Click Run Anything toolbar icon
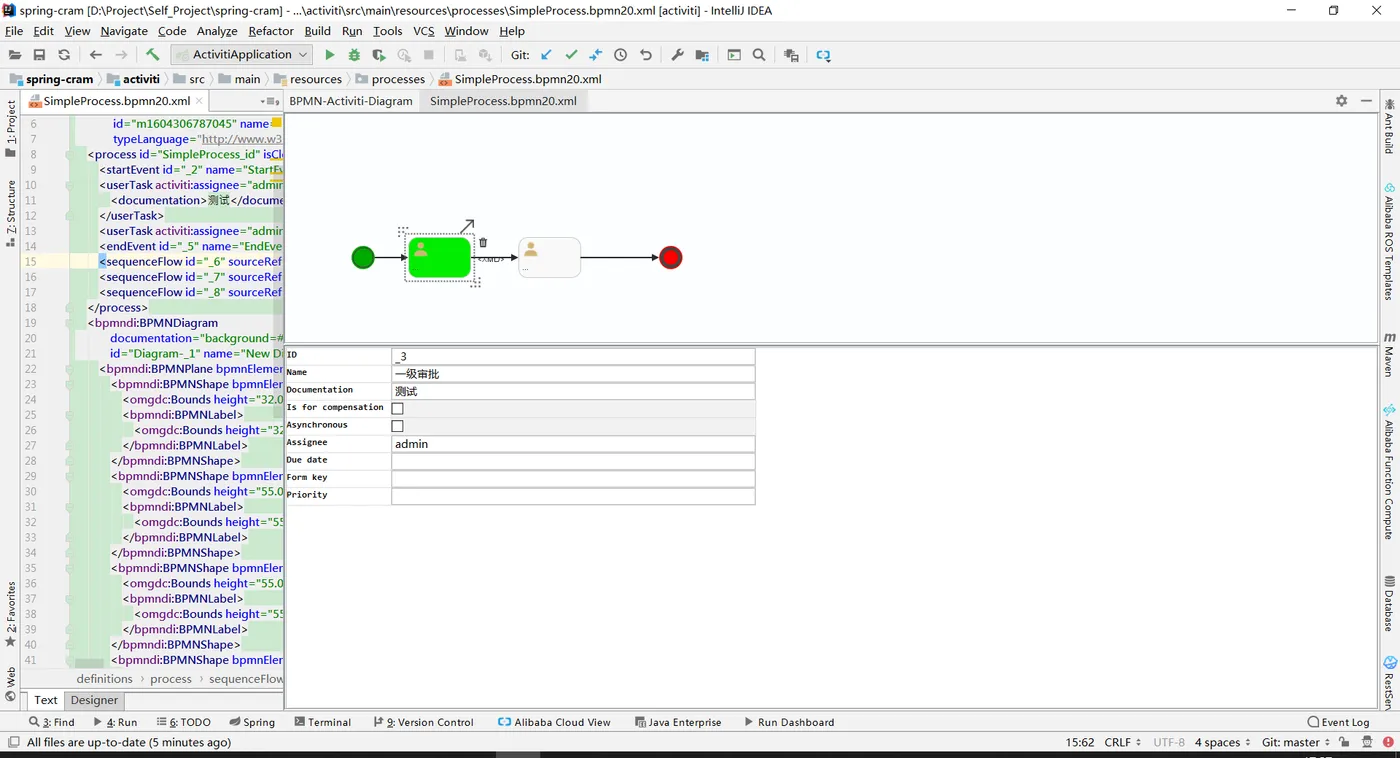 (734, 55)
